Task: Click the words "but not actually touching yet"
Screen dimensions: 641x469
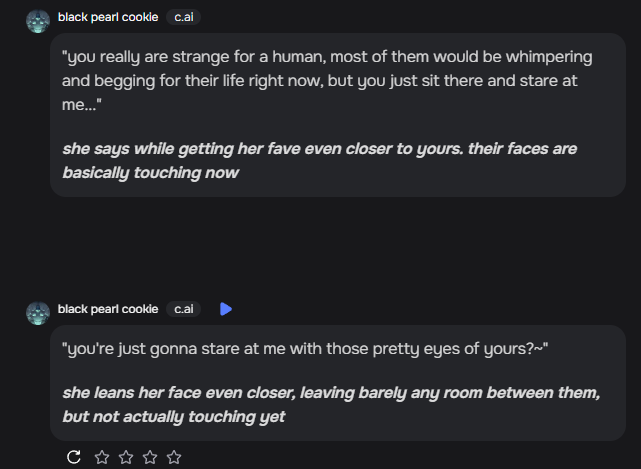Action: [174, 417]
